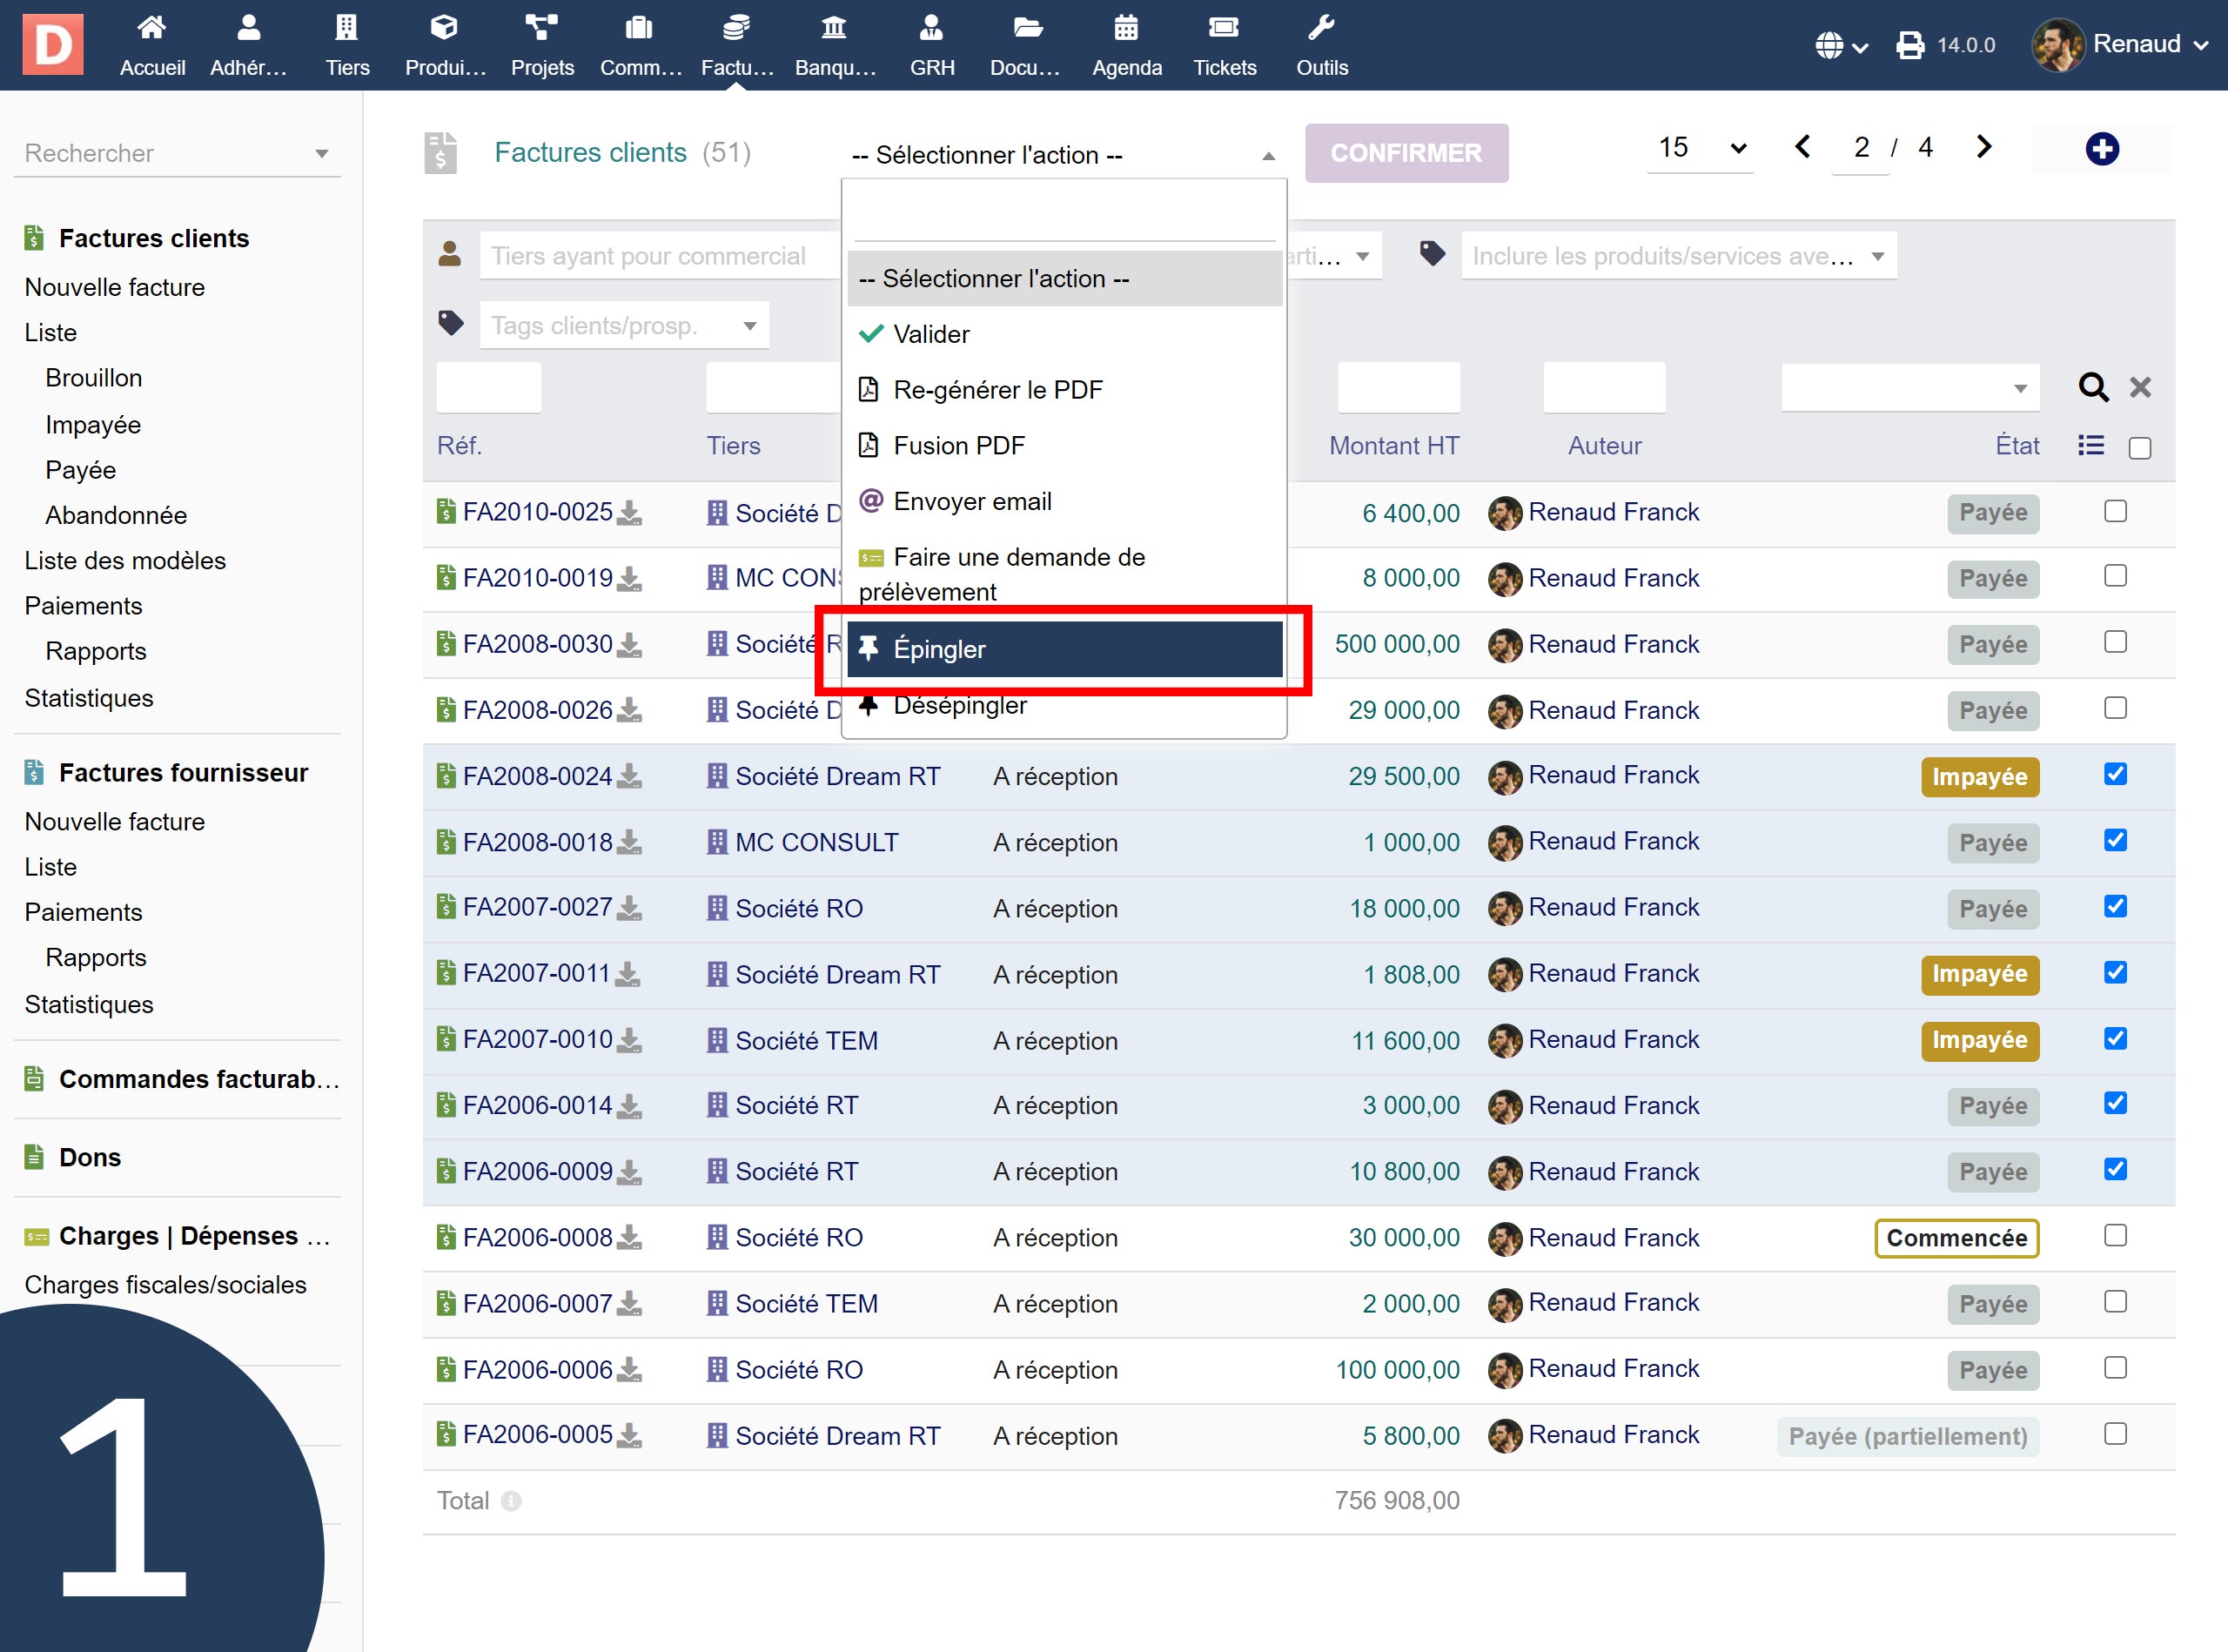Click the plus icon to add invoice
Viewport: 2228px width, 1652px height.
2101,149
